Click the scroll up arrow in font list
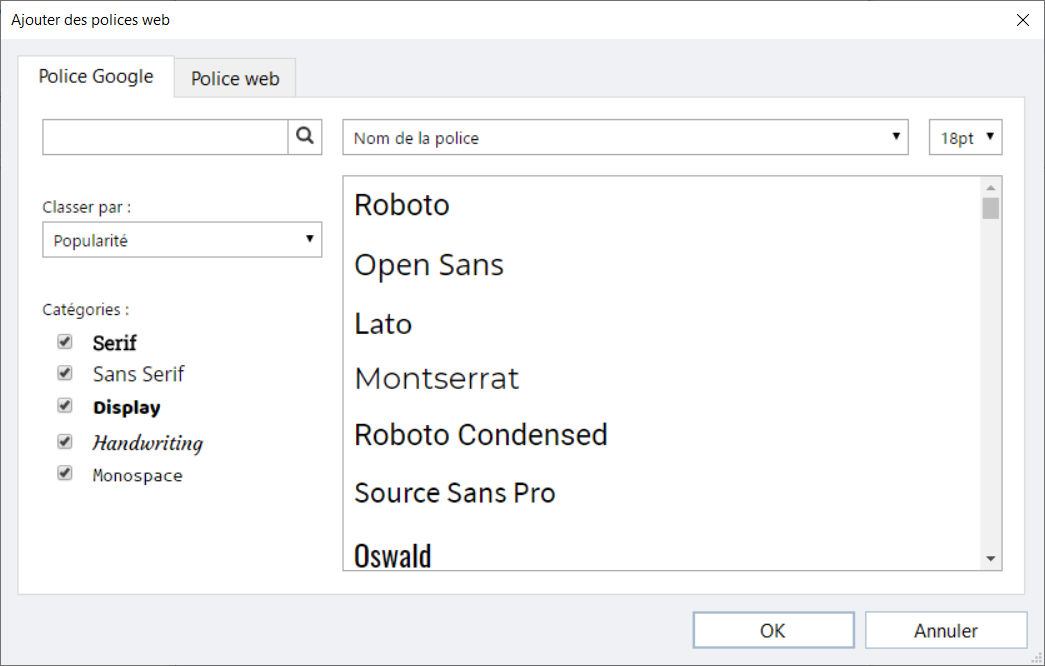 tap(991, 187)
